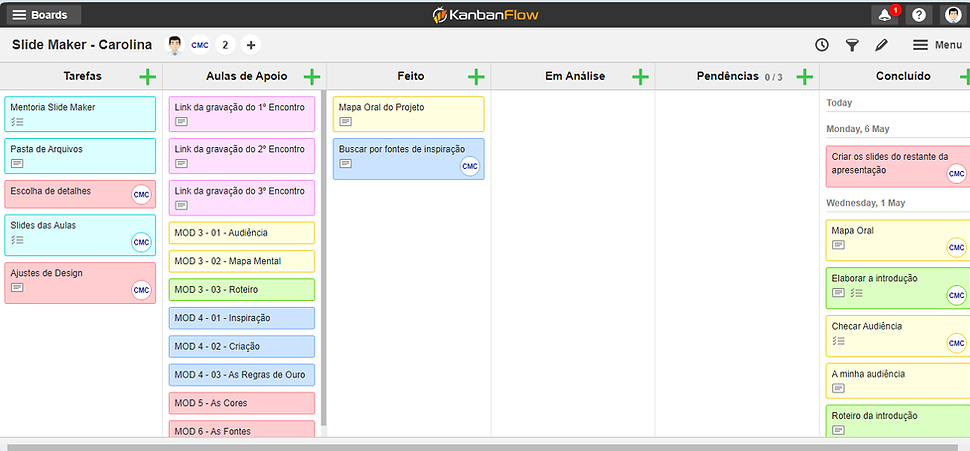Open the MOD 5 - As Cores card
970x451 pixels.
pos(241,403)
